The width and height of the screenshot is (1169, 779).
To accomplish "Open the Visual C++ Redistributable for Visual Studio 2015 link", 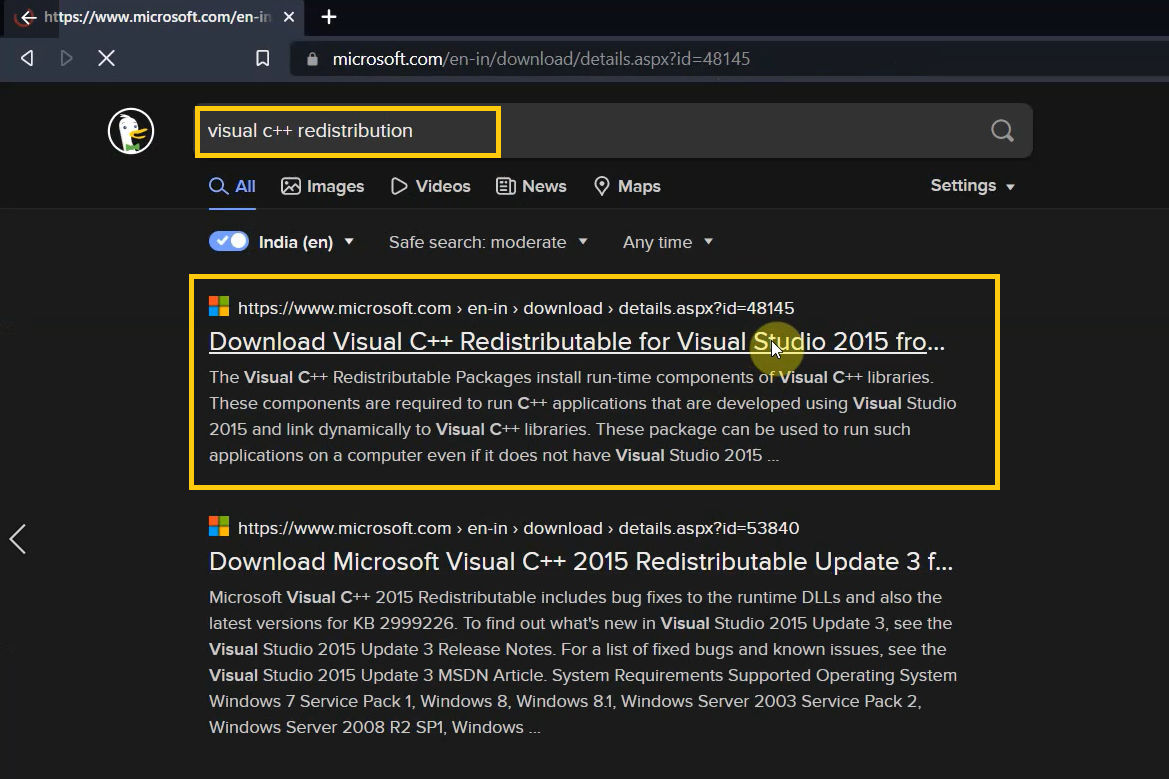I will click(500, 341).
